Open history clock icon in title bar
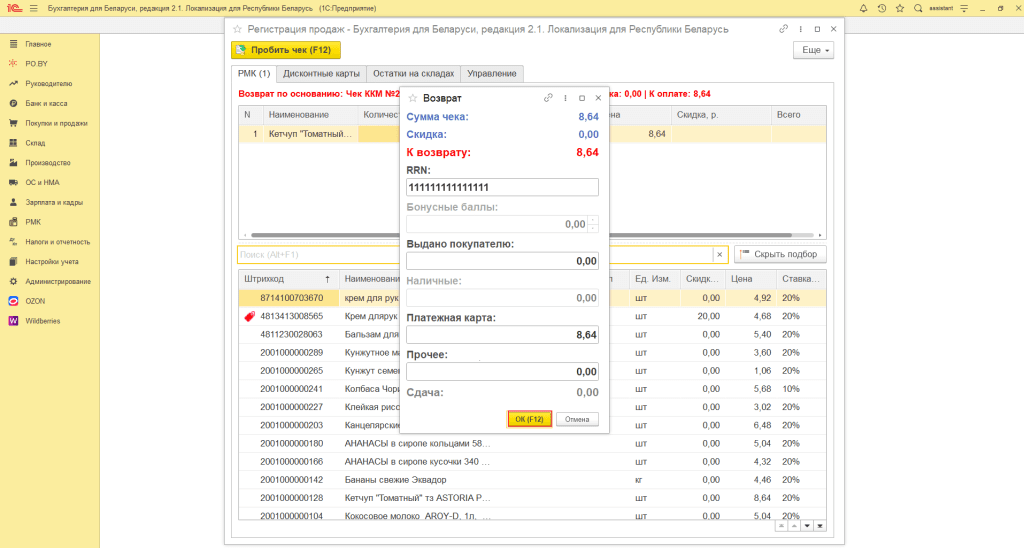This screenshot has width=1024, height=548. pyautogui.click(x=882, y=8)
